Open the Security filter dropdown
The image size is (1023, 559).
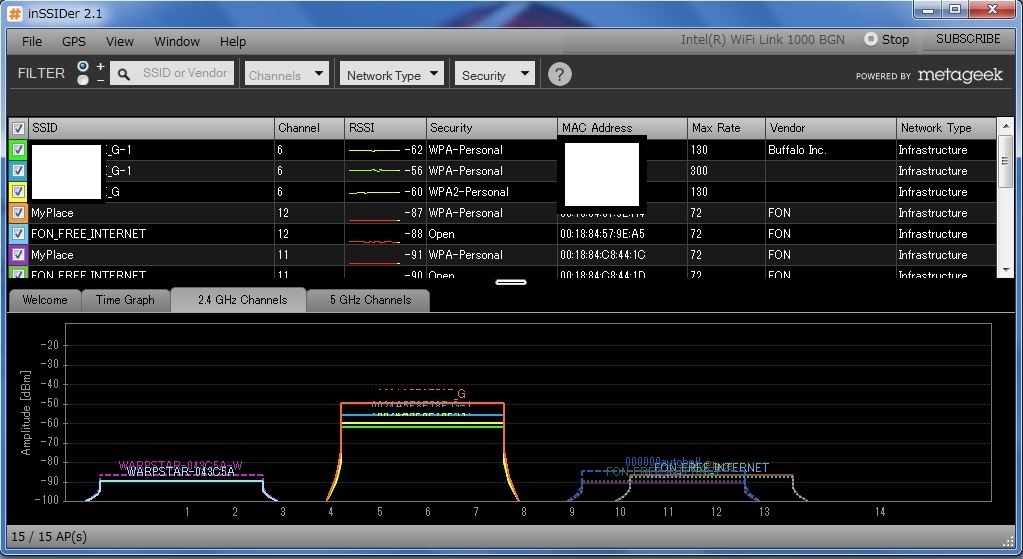pyautogui.click(x=495, y=75)
